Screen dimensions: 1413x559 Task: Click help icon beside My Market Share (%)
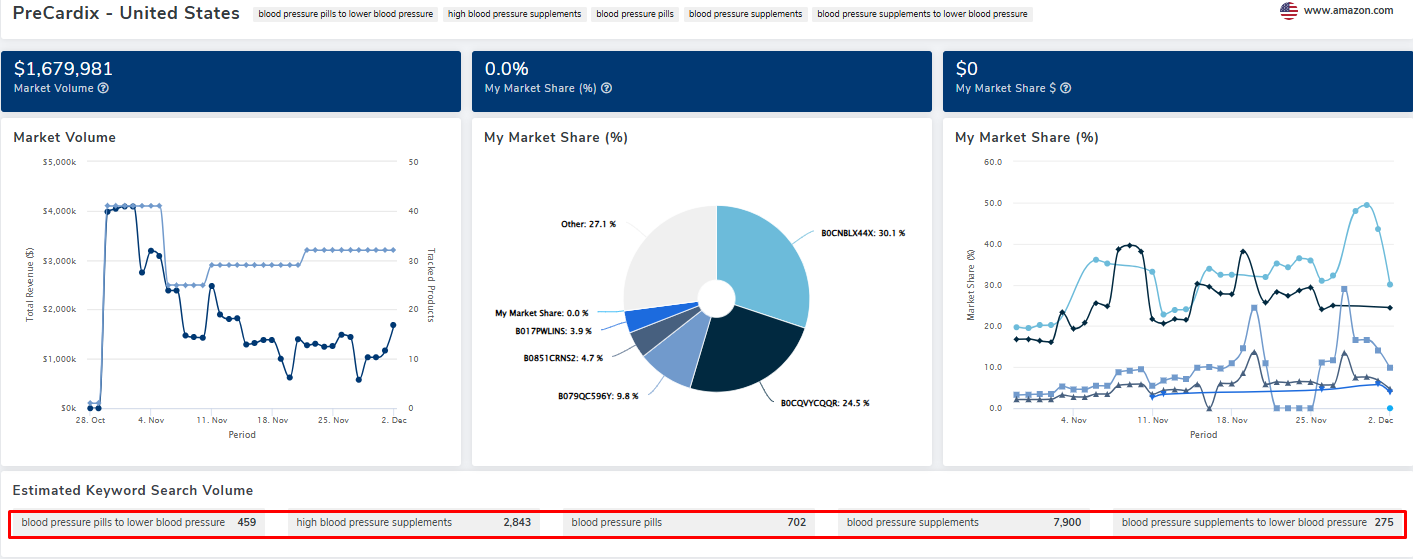606,88
